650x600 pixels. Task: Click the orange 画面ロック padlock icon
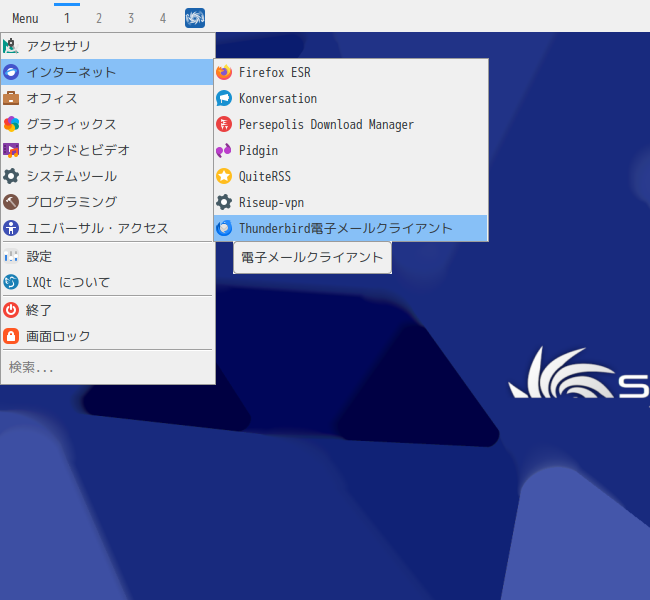pyautogui.click(x=11, y=336)
